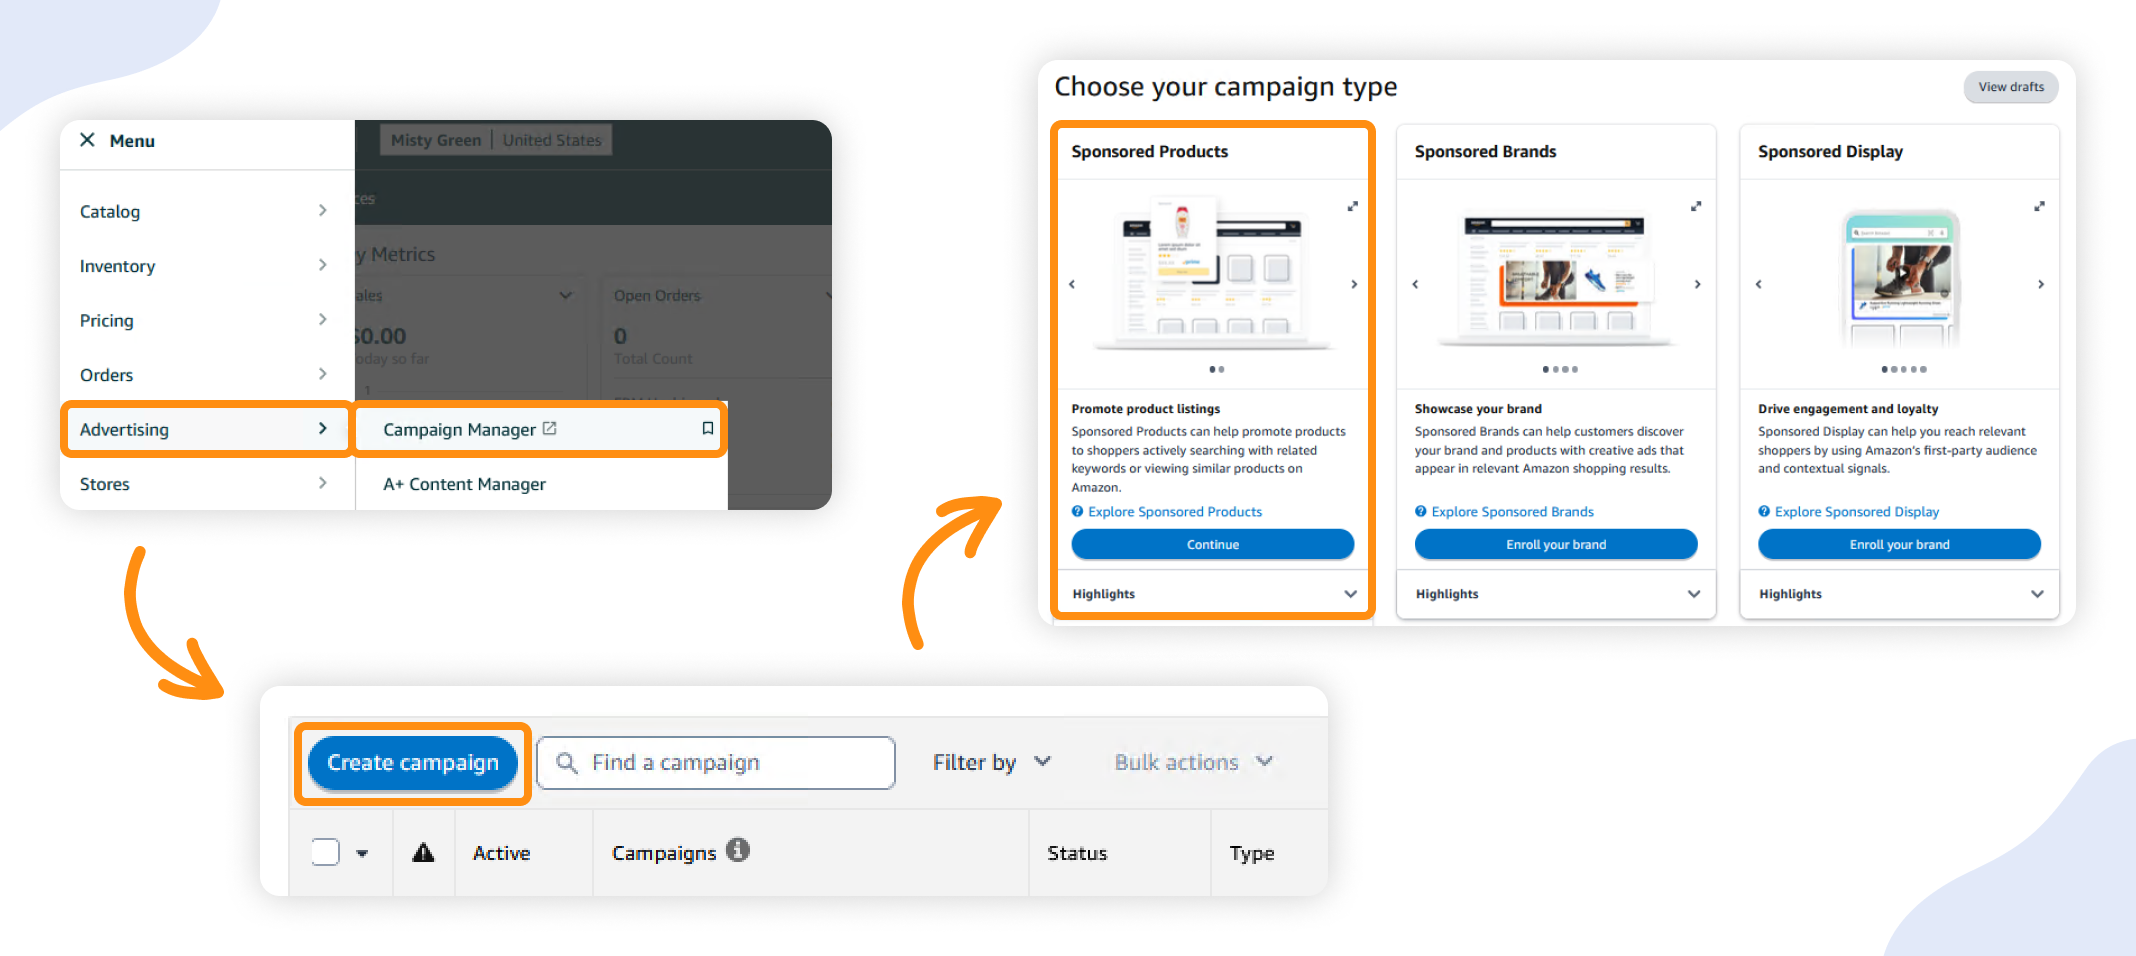The height and width of the screenshot is (956, 2136).
Task: Advance the Sponsored Brands image carousel
Action: [1697, 284]
